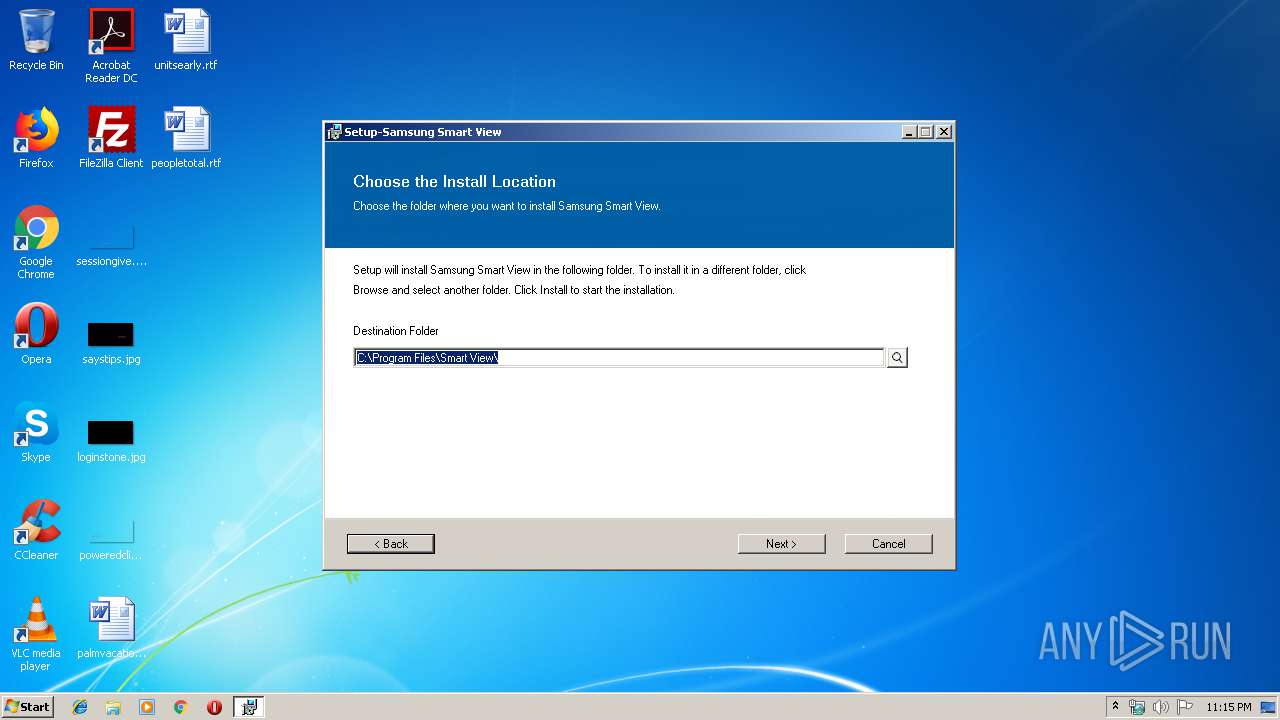
Task: Select the loginstone.jpg image file
Action: click(x=111, y=440)
